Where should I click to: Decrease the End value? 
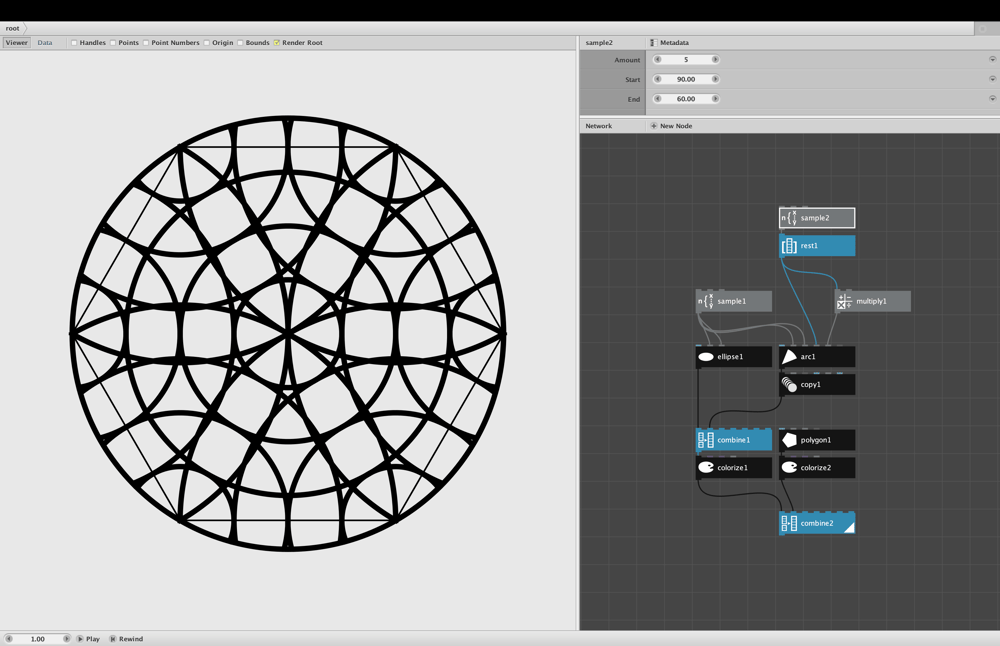coord(658,99)
